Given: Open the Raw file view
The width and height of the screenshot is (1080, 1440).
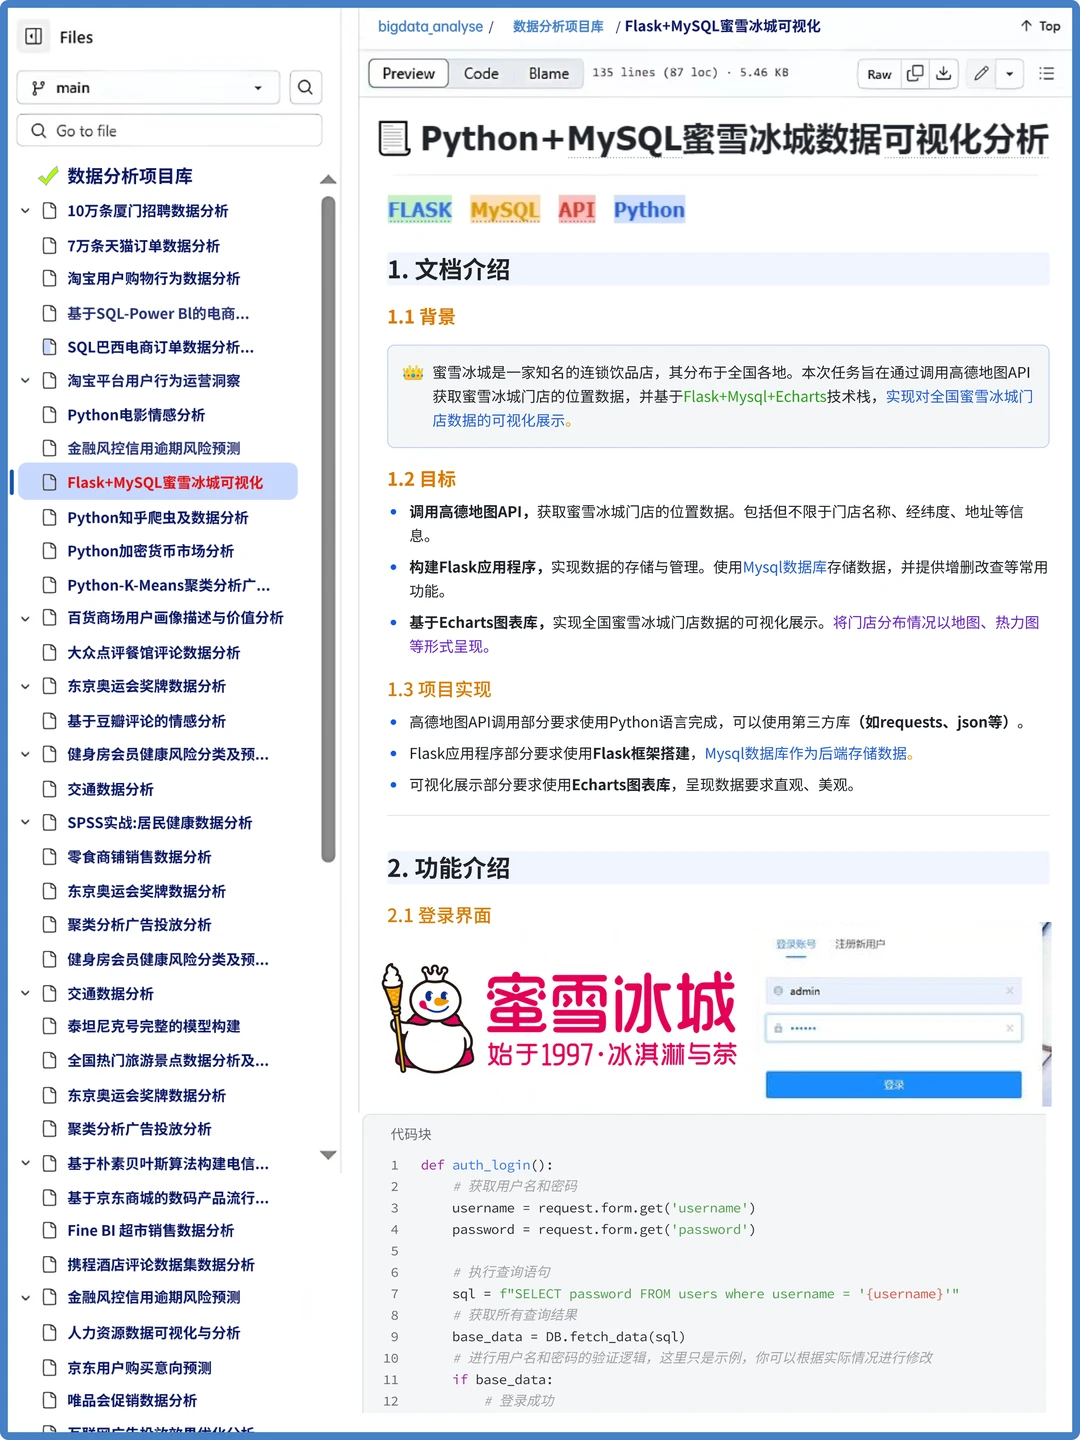Looking at the screenshot, I should [879, 74].
